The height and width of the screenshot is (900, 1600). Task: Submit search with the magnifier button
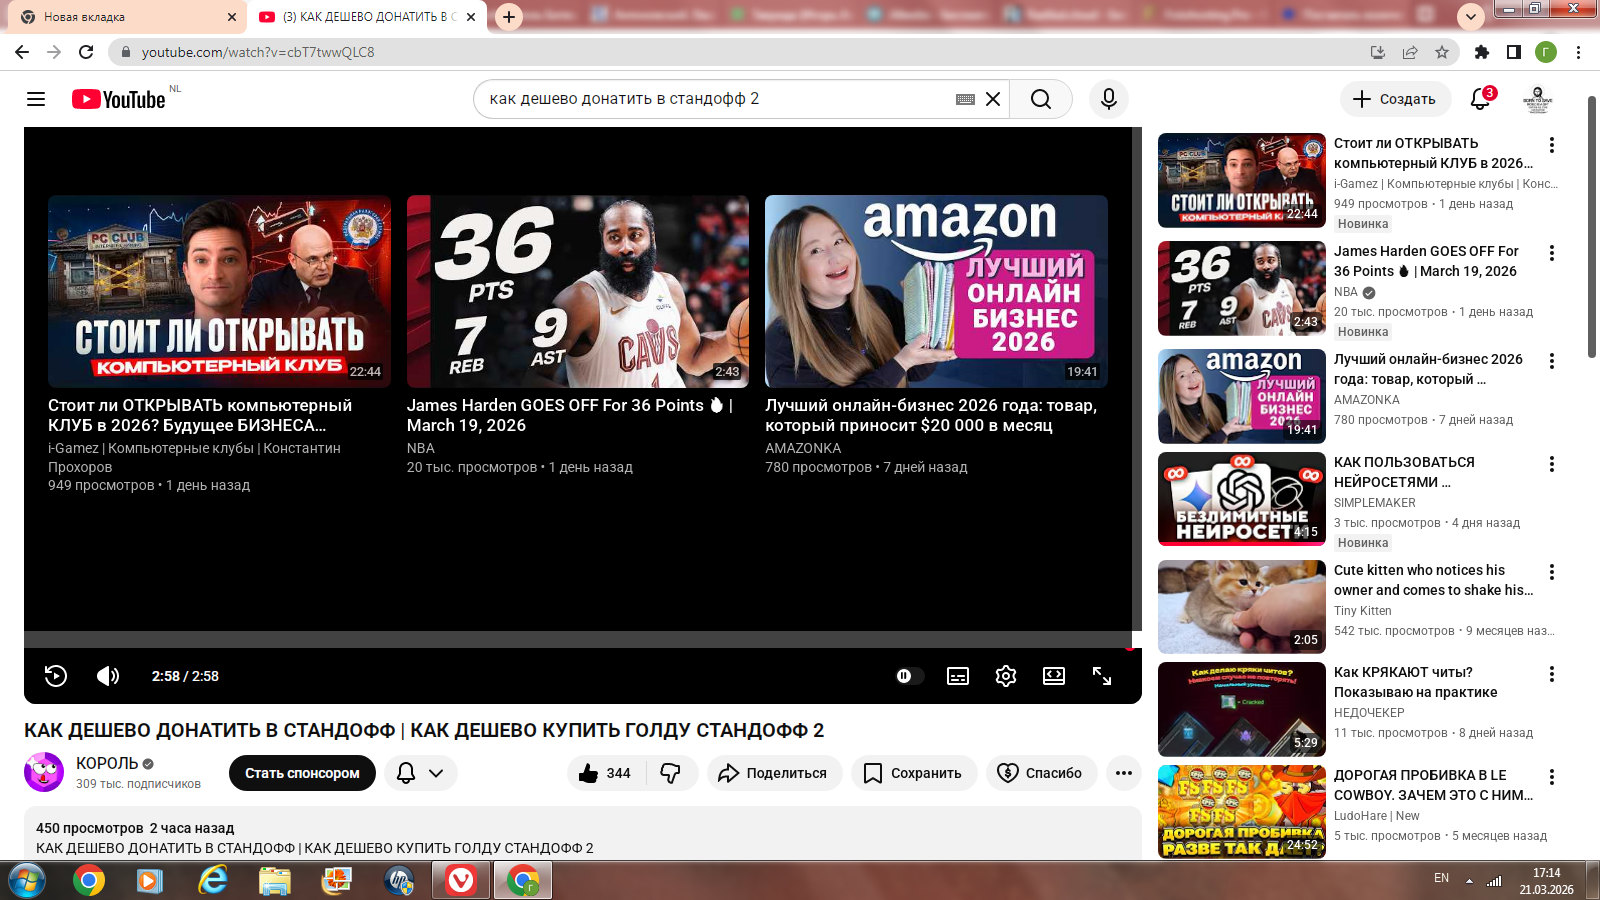[x=1041, y=99]
